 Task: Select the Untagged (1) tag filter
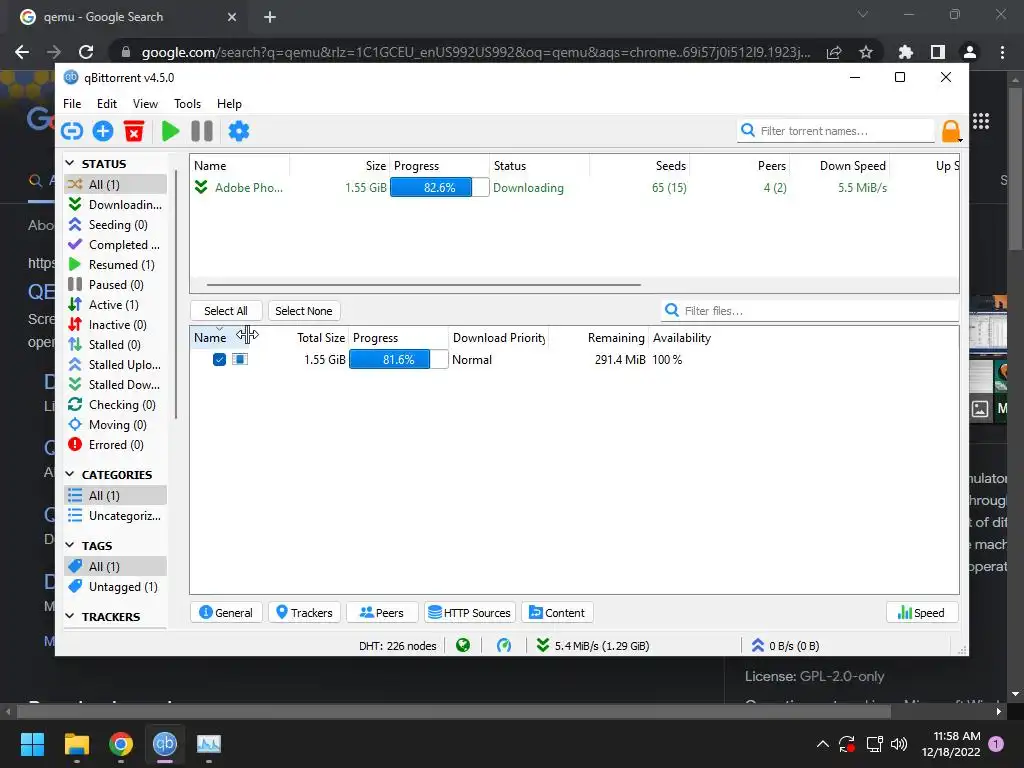coord(116,586)
